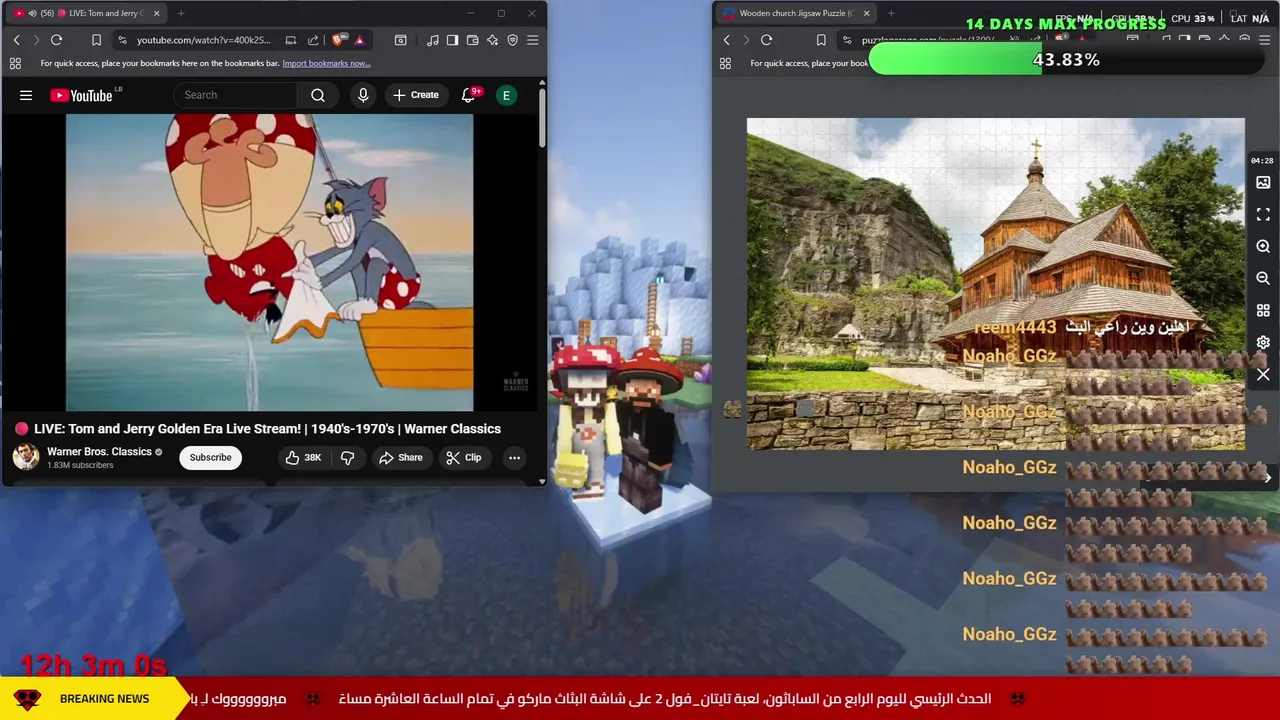The width and height of the screenshot is (1280, 720).
Task: Click the youtube.com address bar URL
Action: coord(203,40)
